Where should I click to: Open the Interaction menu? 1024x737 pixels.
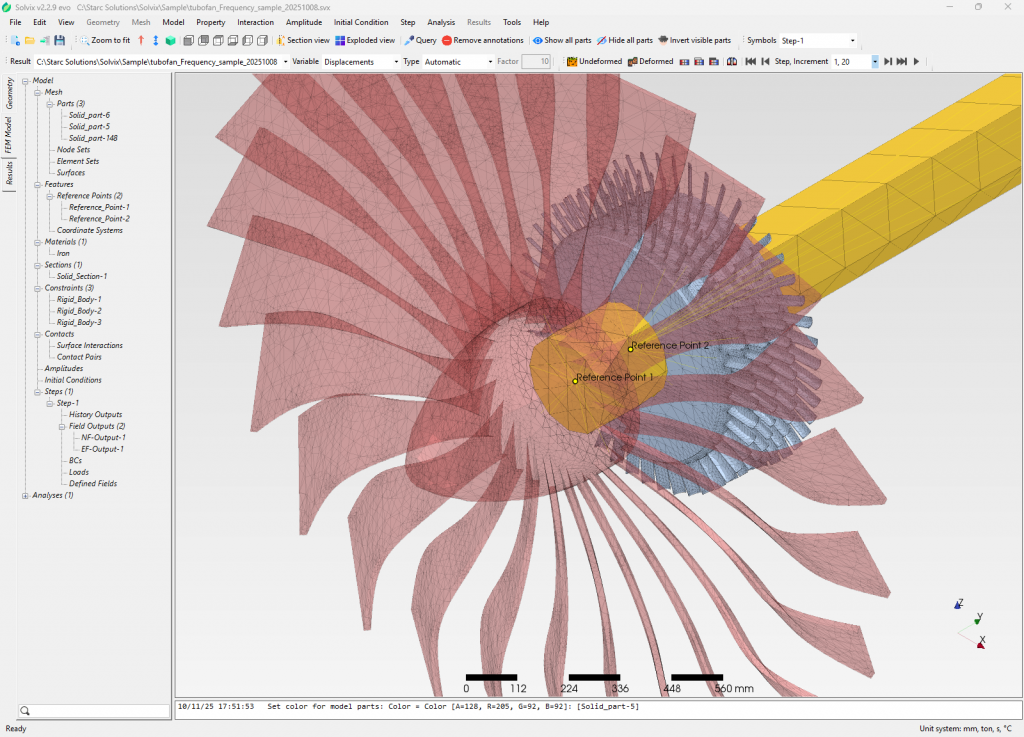click(255, 22)
